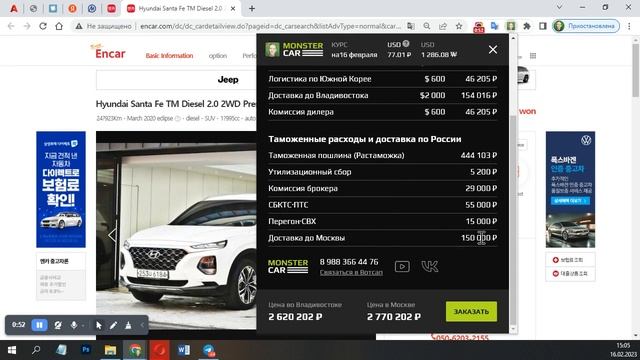
Task: Click the share page icon in address bar
Action: point(443,26)
